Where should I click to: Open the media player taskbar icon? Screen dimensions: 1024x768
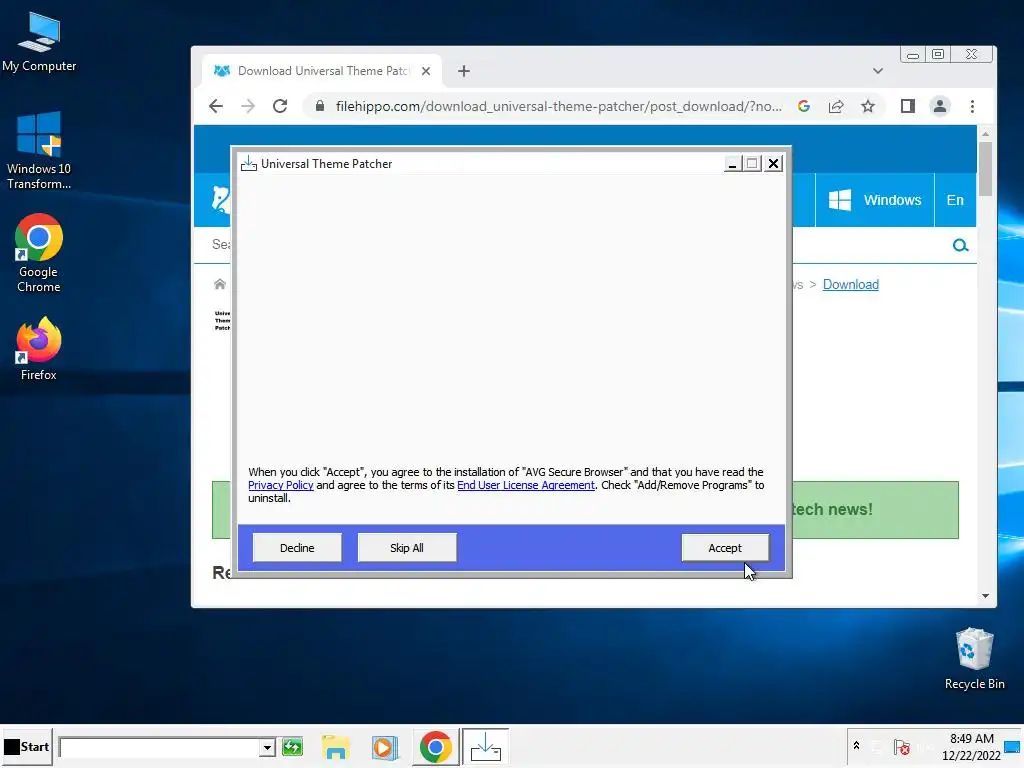[x=385, y=747]
